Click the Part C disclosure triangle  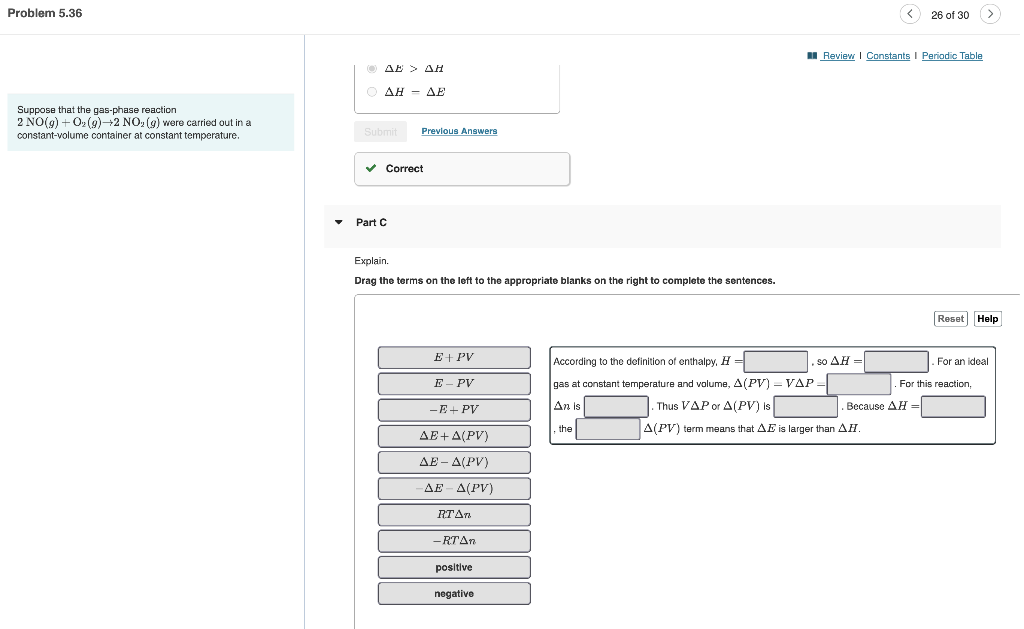point(339,222)
